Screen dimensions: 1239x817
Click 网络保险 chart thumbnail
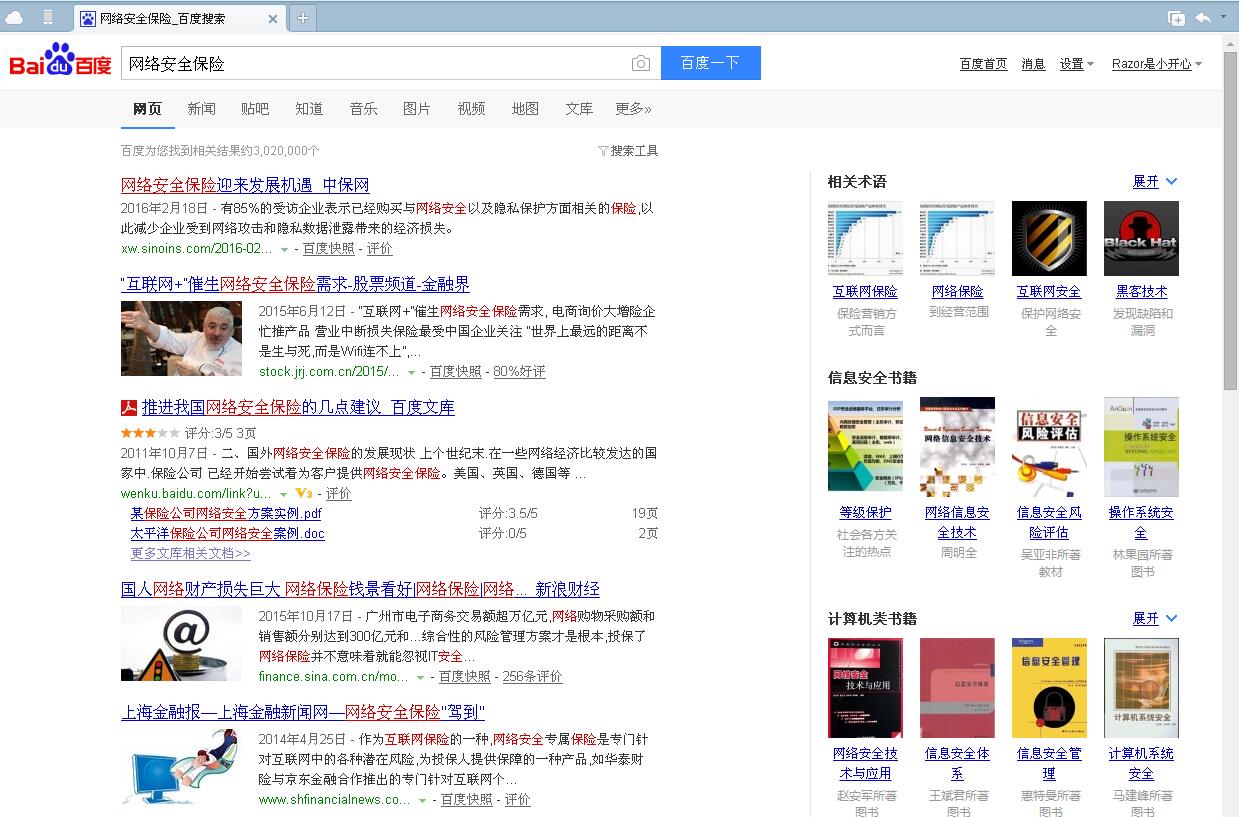point(957,238)
